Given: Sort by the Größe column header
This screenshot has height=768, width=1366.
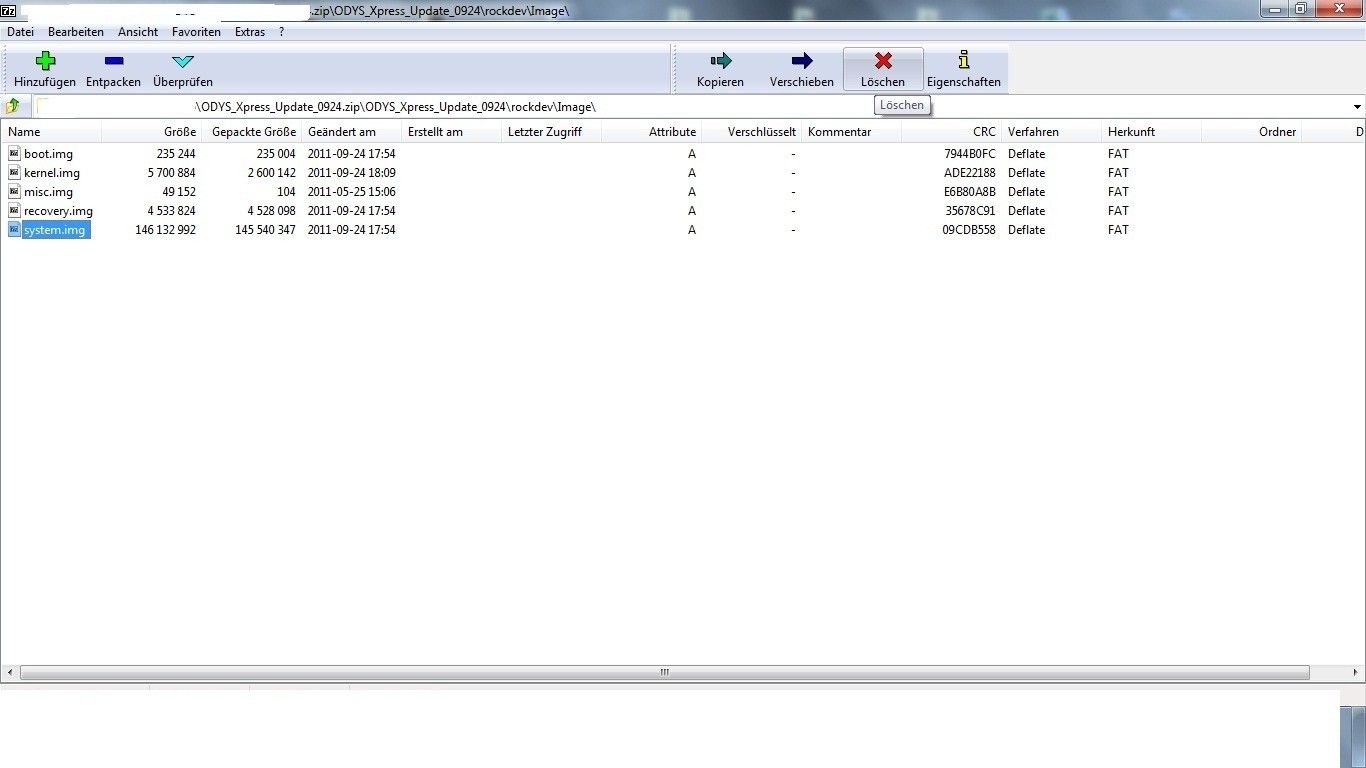Looking at the screenshot, I should pyautogui.click(x=151, y=132).
